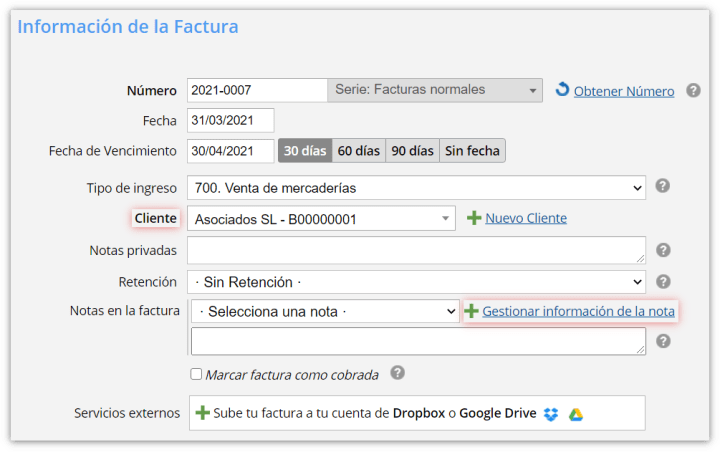This screenshot has width=720, height=452.
Task: Click the Servicios externos label
Action: pyautogui.click(x=127, y=413)
